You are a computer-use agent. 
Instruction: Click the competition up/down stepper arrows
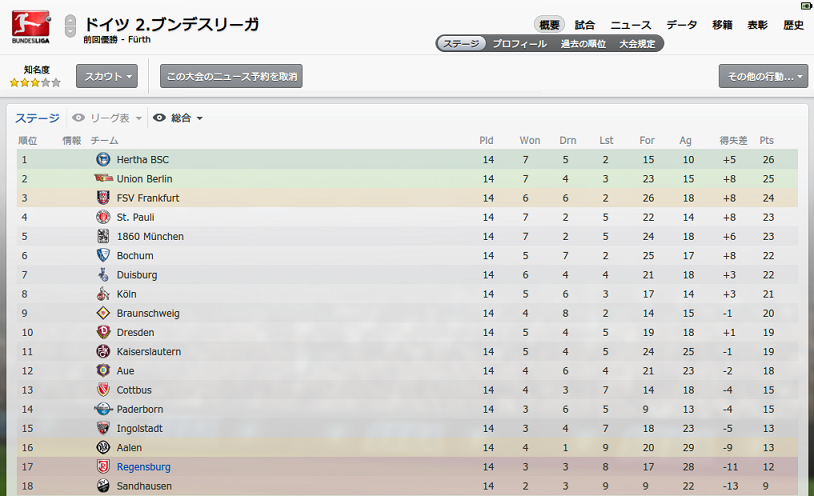tap(70, 26)
